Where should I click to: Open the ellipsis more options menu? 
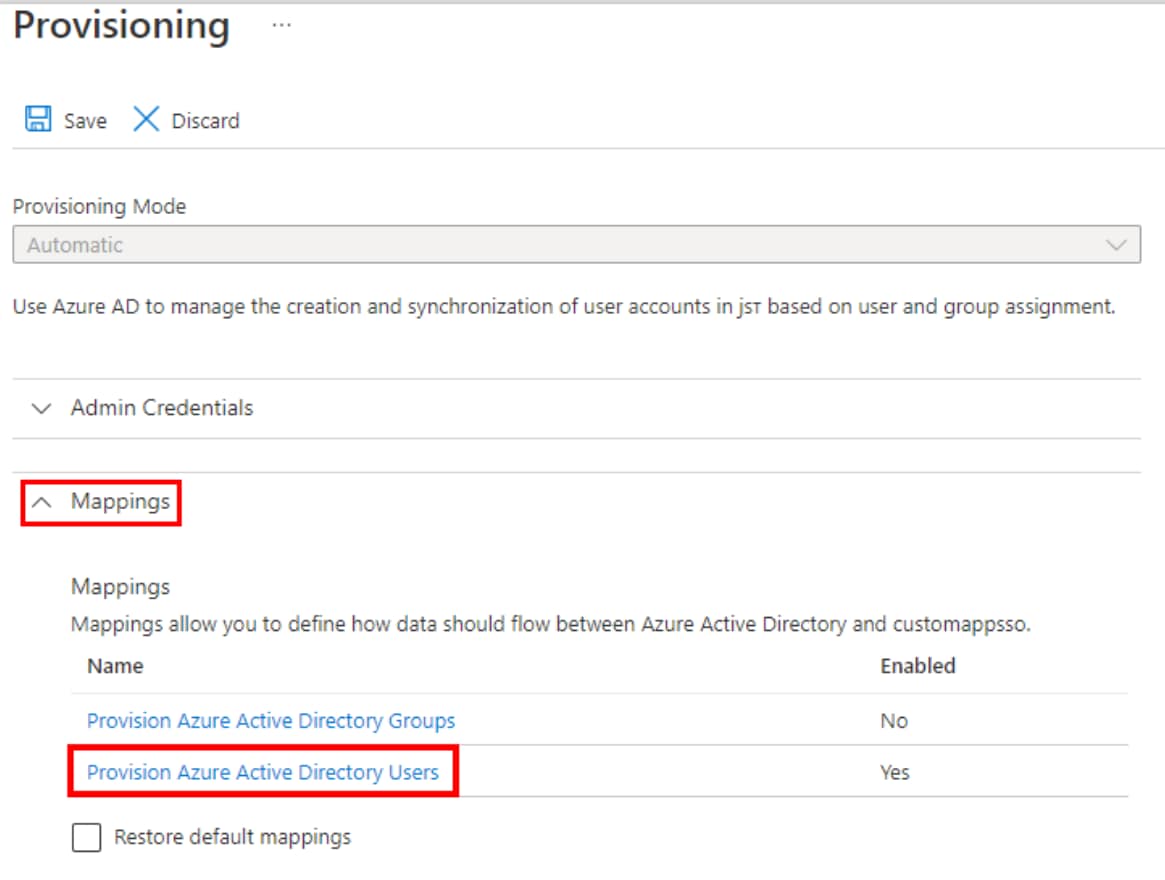282,26
